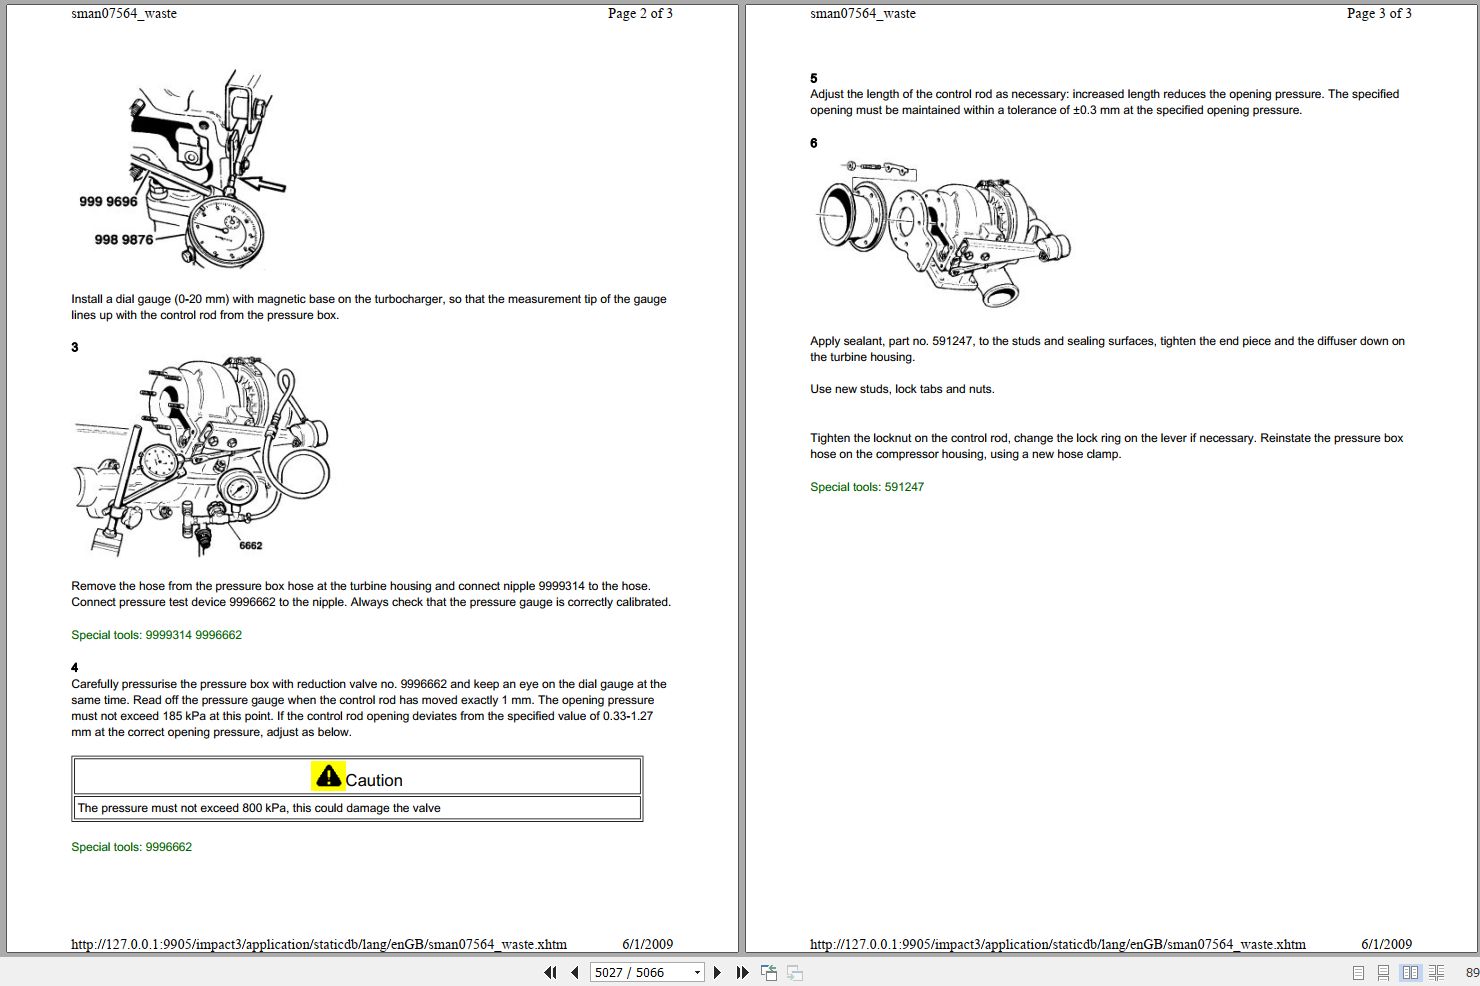This screenshot has width=1480, height=986.
Task: Click the pressure test setup illustration under step 3
Action: (x=202, y=456)
